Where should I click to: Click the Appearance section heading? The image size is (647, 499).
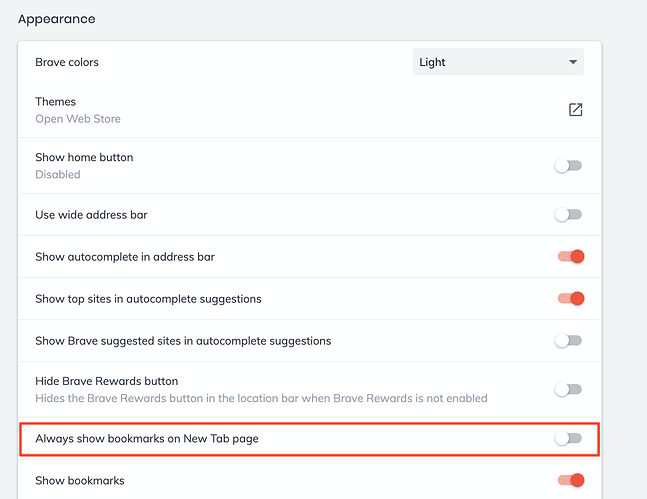coord(59,19)
